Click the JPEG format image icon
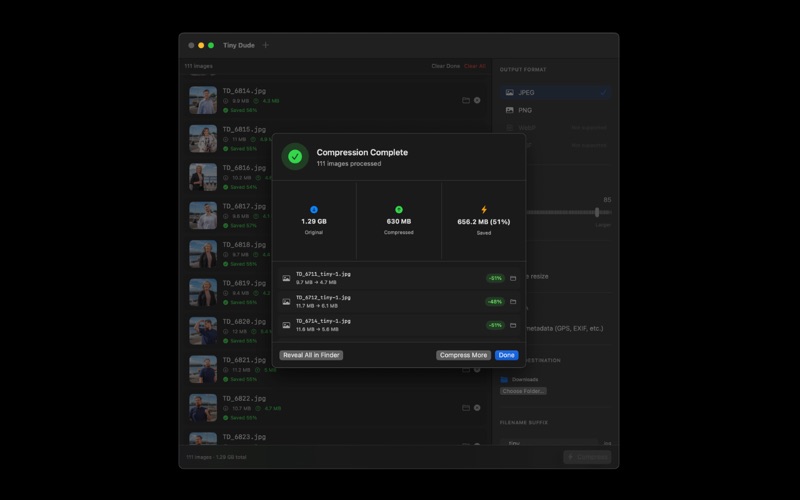The height and width of the screenshot is (500, 800). coord(509,92)
